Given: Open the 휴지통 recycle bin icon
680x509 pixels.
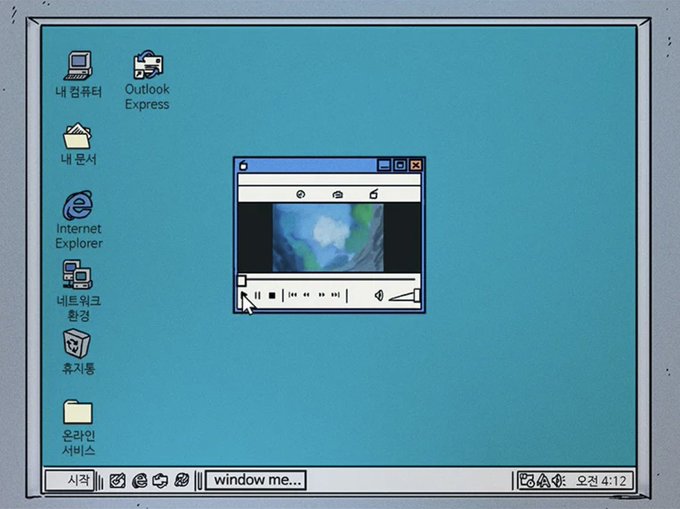Looking at the screenshot, I should (78, 352).
